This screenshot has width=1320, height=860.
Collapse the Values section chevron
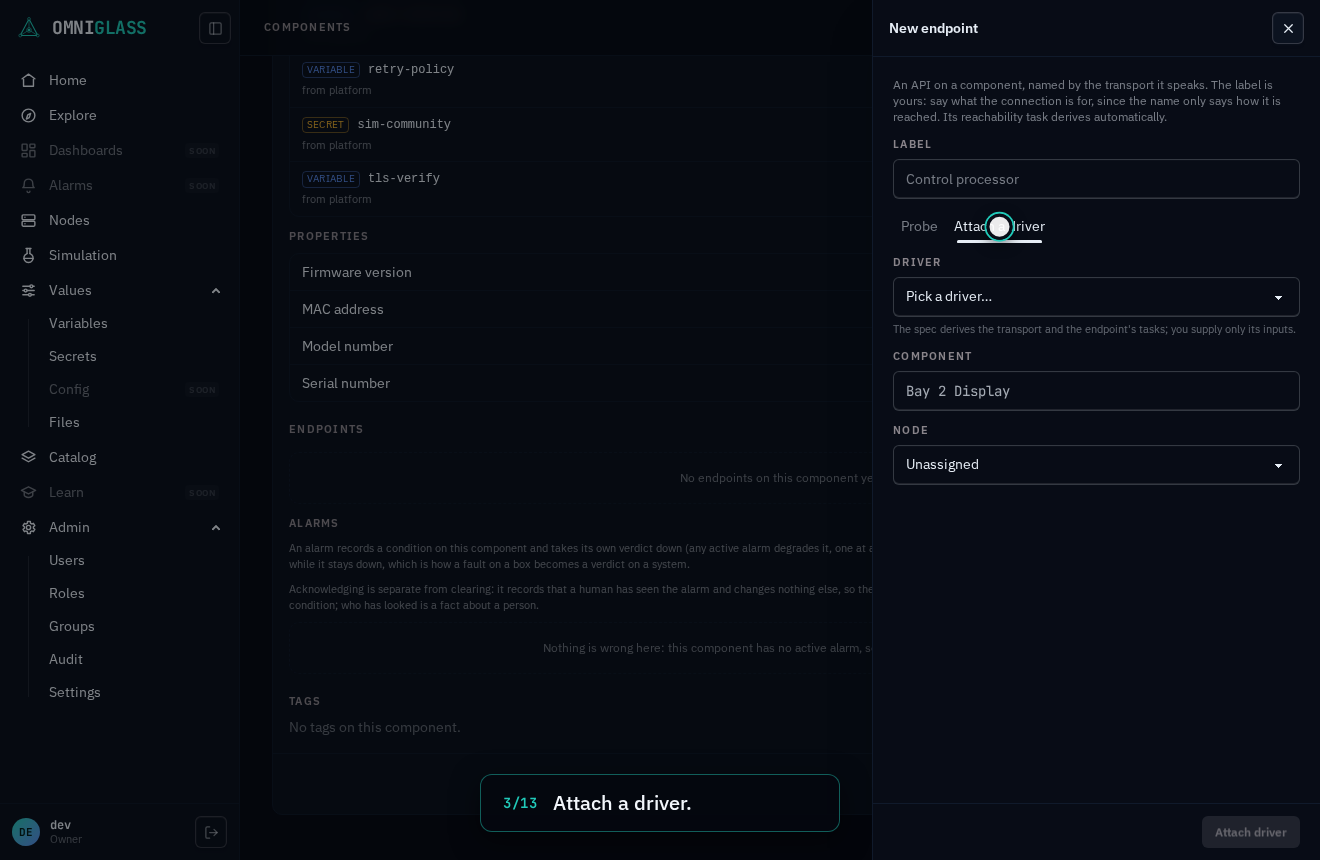pyautogui.click(x=216, y=291)
